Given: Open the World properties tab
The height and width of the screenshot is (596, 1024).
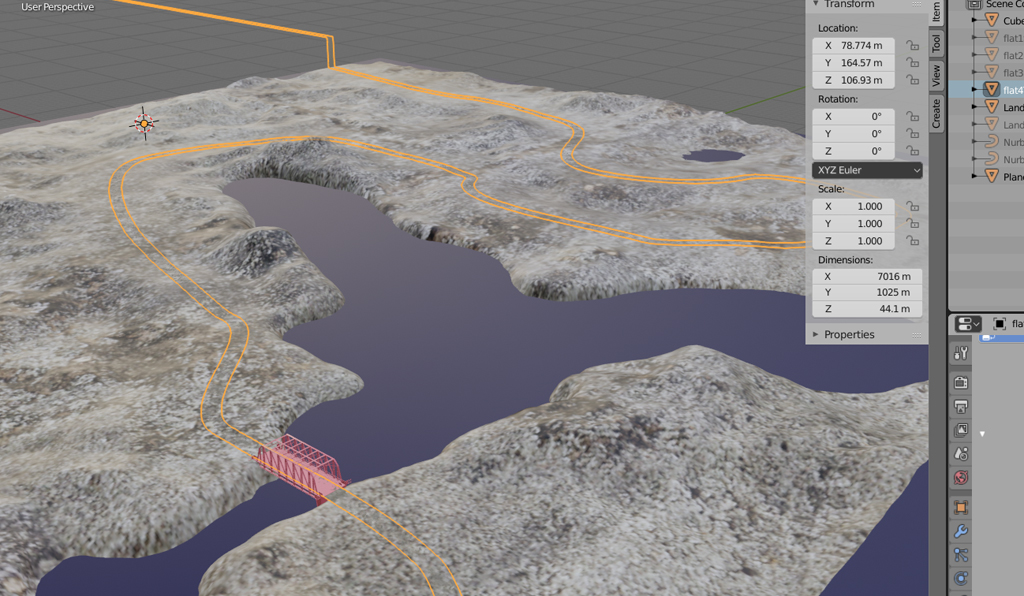Looking at the screenshot, I should click(961, 478).
